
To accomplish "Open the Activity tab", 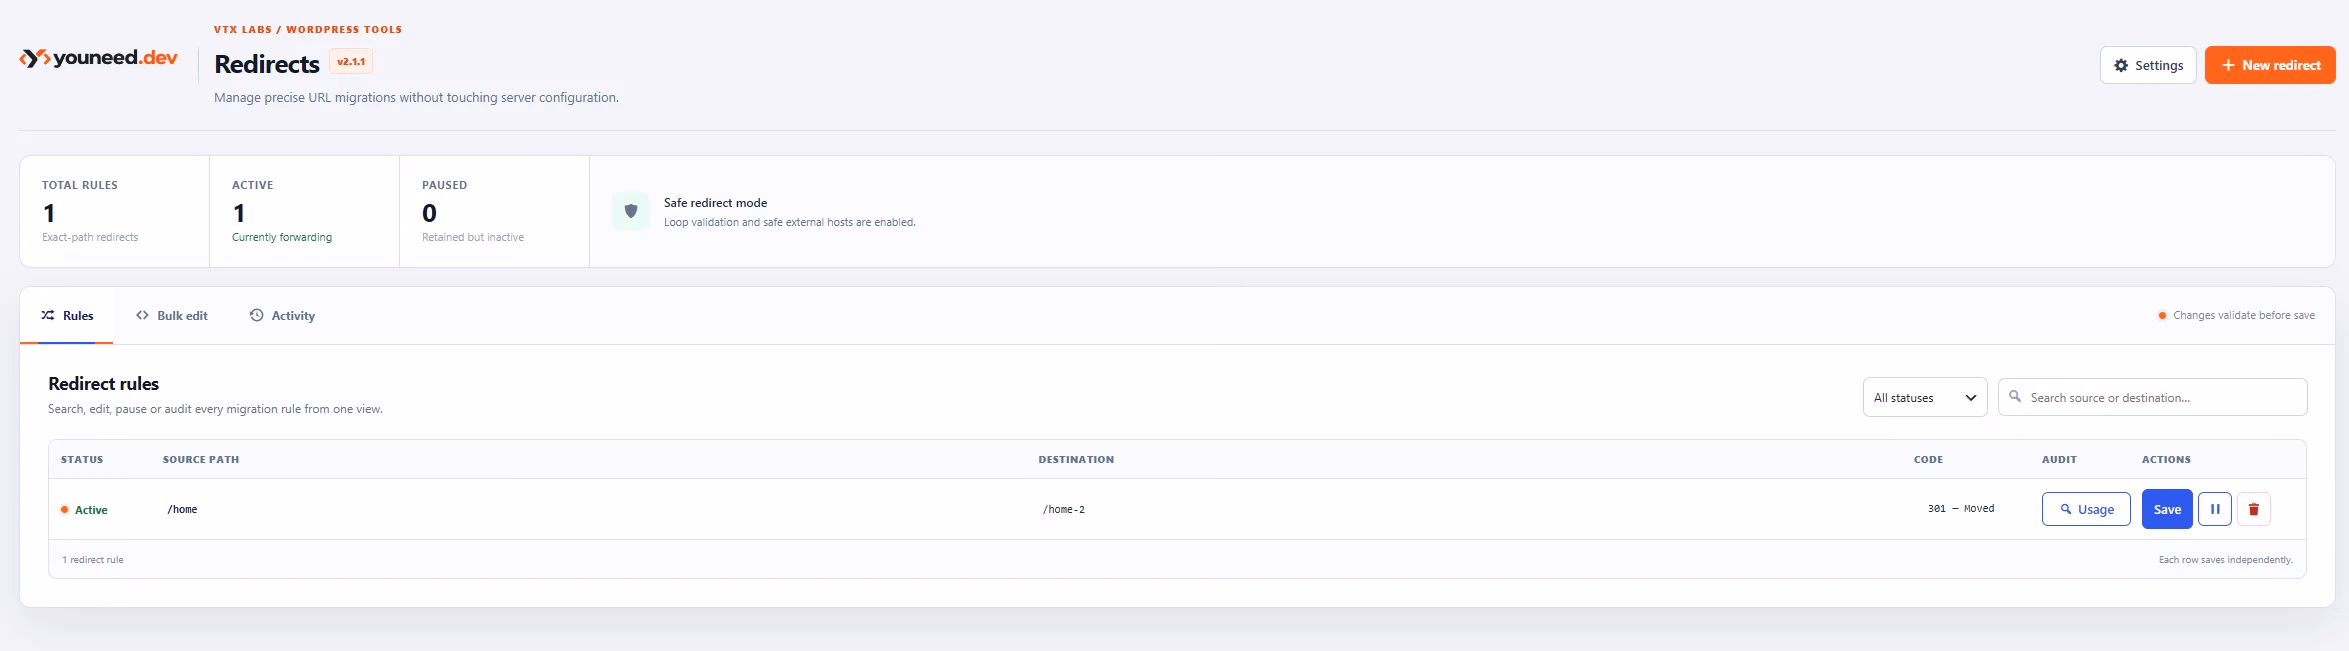I will click(282, 315).
